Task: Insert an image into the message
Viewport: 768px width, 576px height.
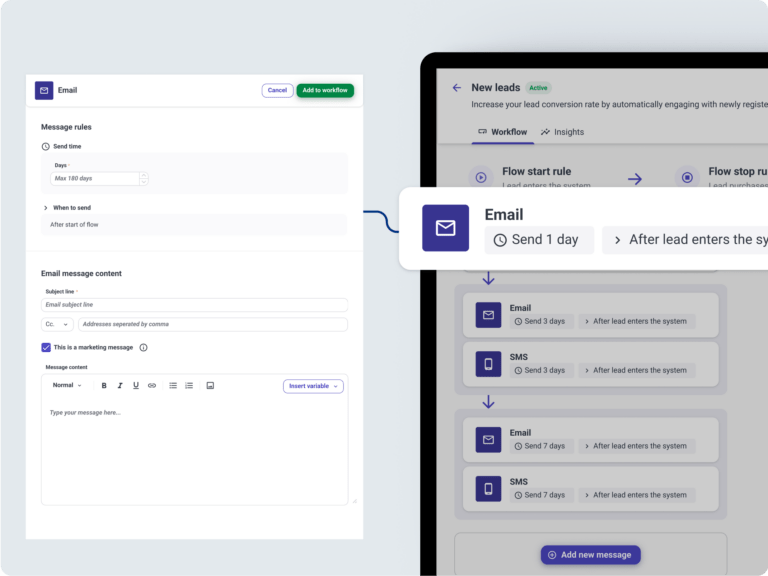Action: (210, 385)
